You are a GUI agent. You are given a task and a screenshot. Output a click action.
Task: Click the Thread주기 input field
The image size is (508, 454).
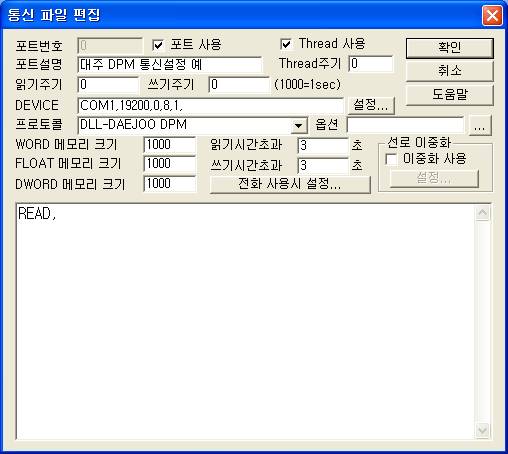click(x=371, y=64)
